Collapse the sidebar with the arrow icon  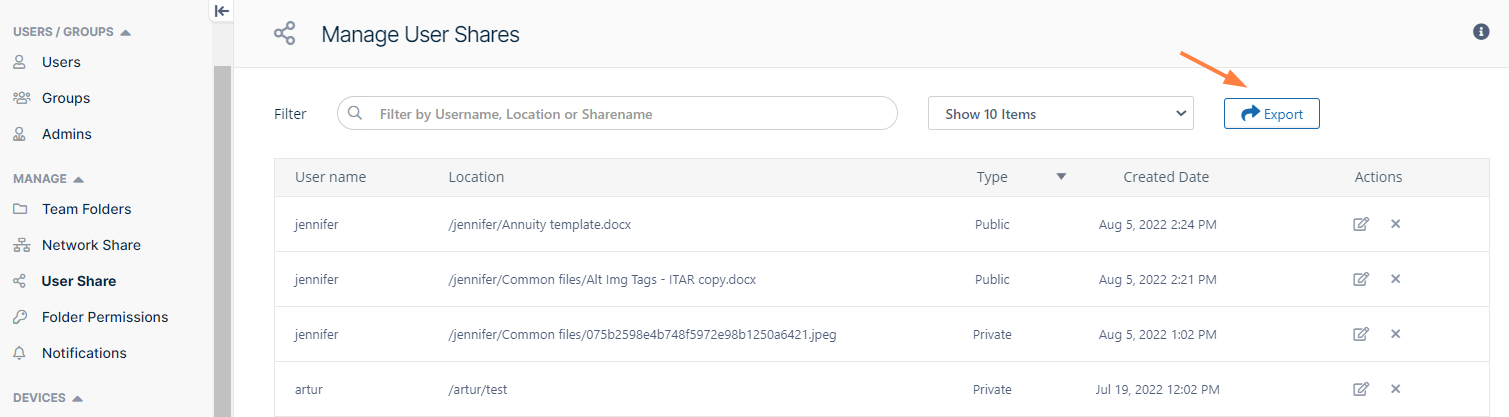point(222,11)
